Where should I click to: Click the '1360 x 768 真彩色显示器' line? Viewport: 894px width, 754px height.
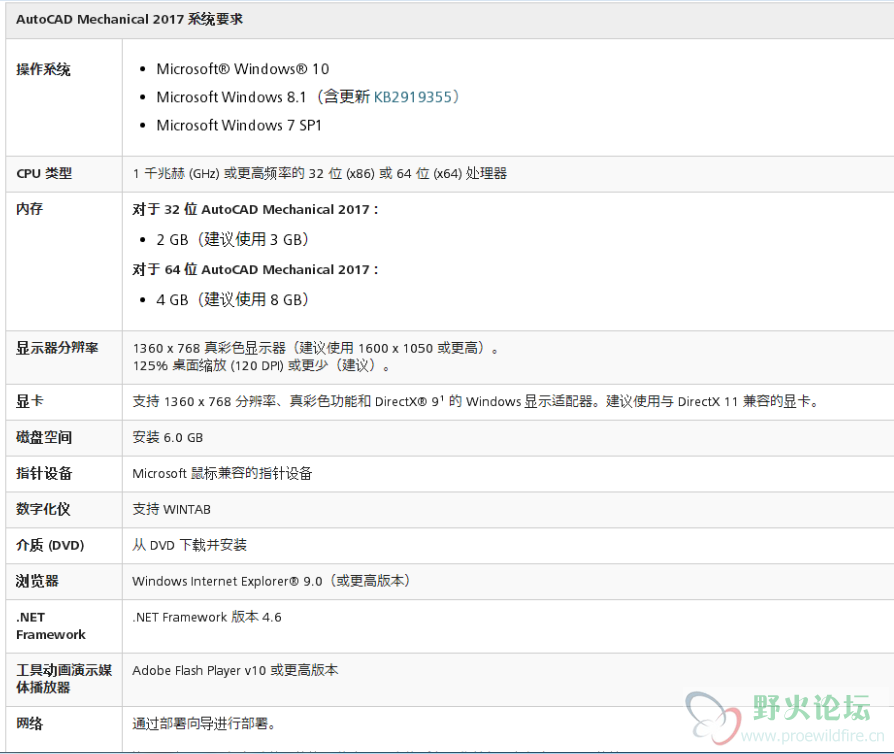click(316, 348)
